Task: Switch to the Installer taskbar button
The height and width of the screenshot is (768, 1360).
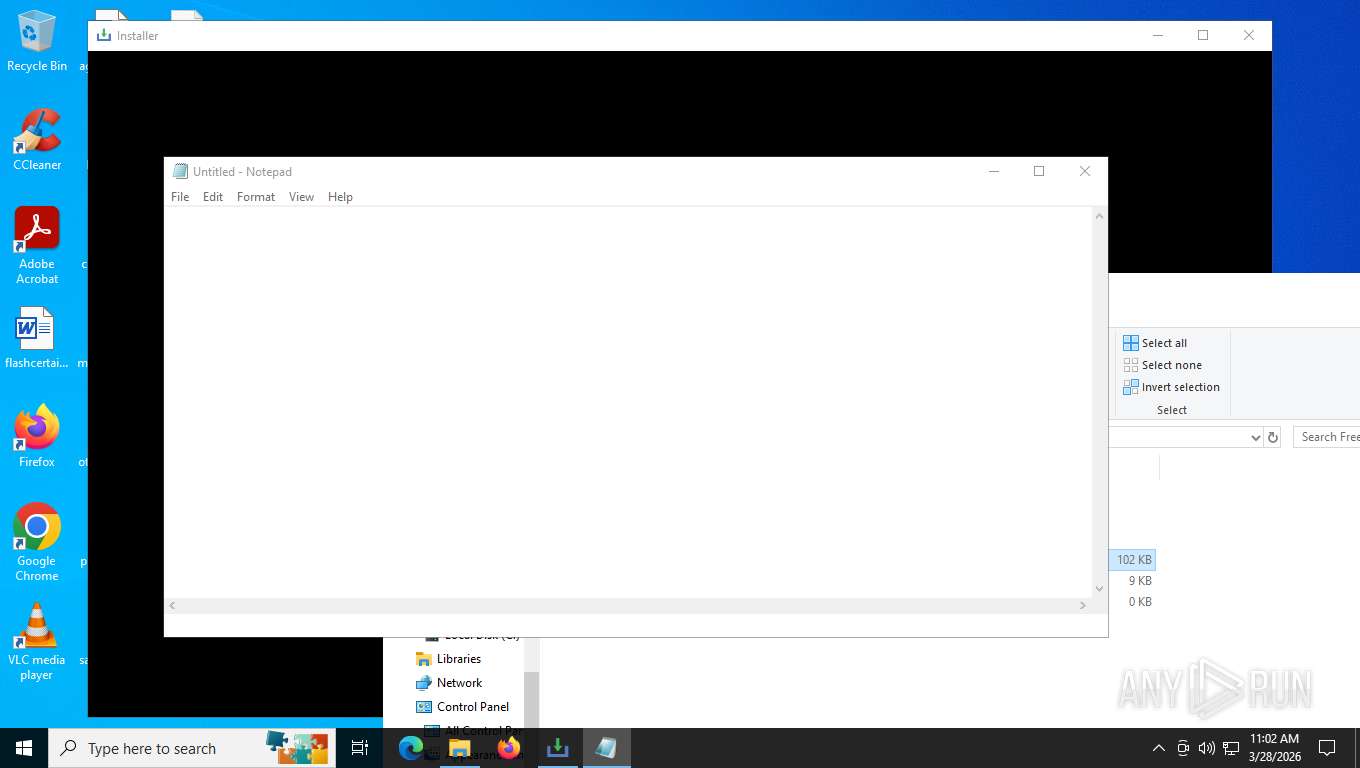Action: (x=557, y=748)
